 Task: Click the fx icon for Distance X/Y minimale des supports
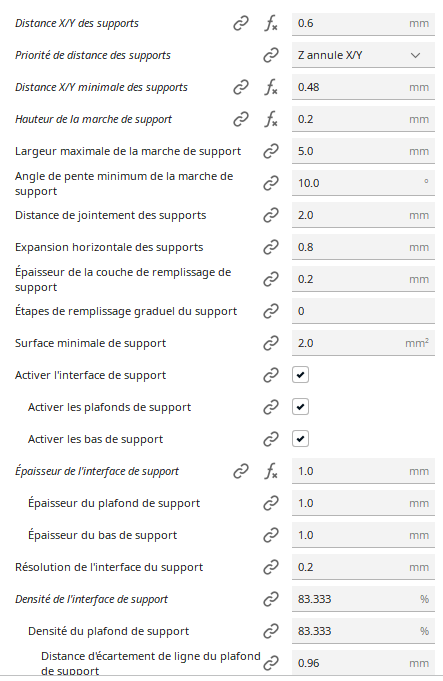[271, 87]
